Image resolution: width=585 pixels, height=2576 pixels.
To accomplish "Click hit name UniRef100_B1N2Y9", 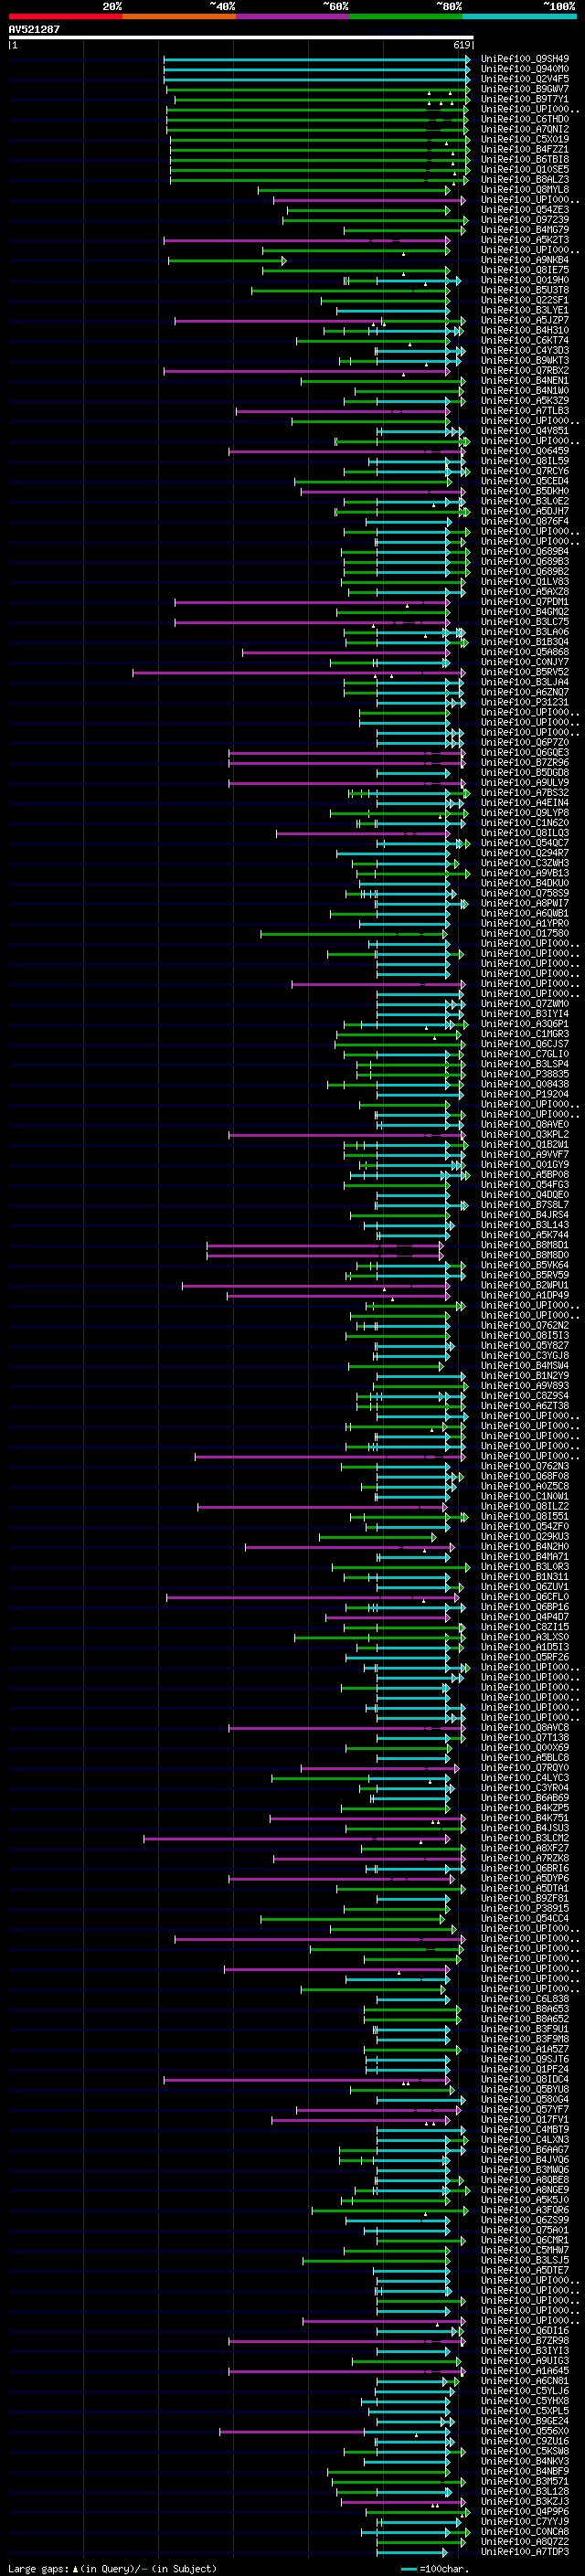I will click(525, 1376).
